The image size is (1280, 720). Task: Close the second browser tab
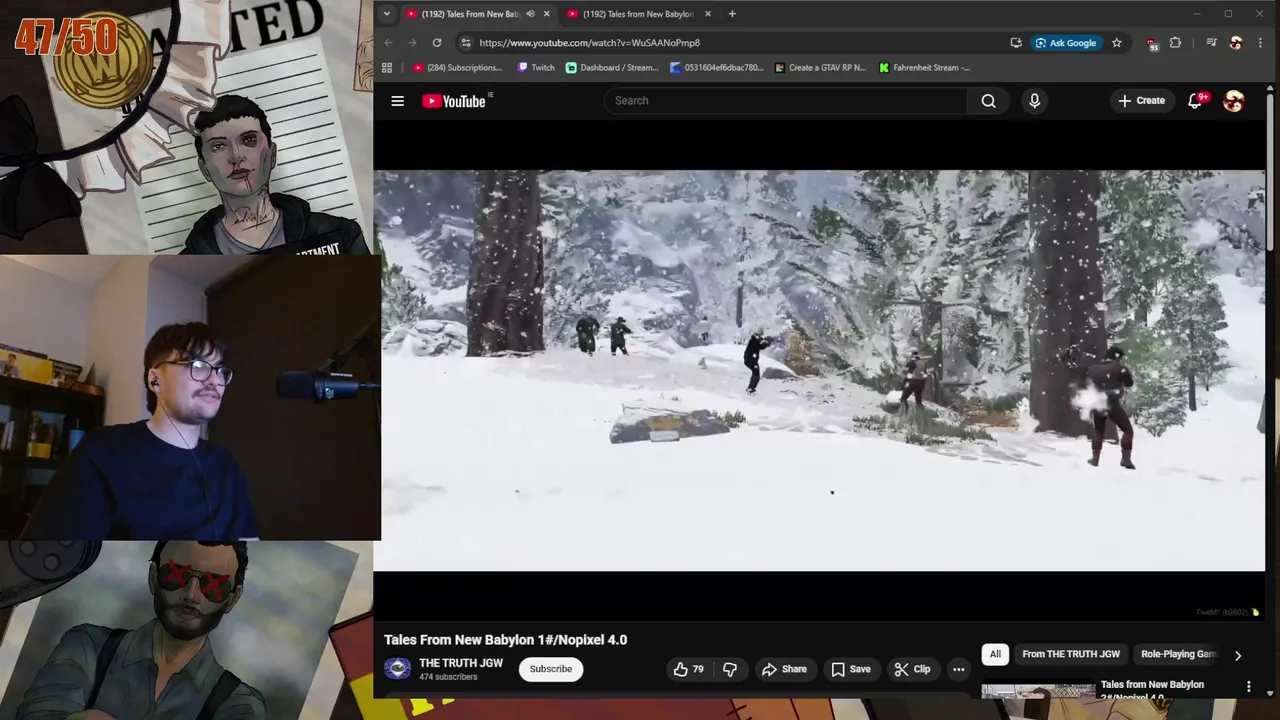point(708,14)
